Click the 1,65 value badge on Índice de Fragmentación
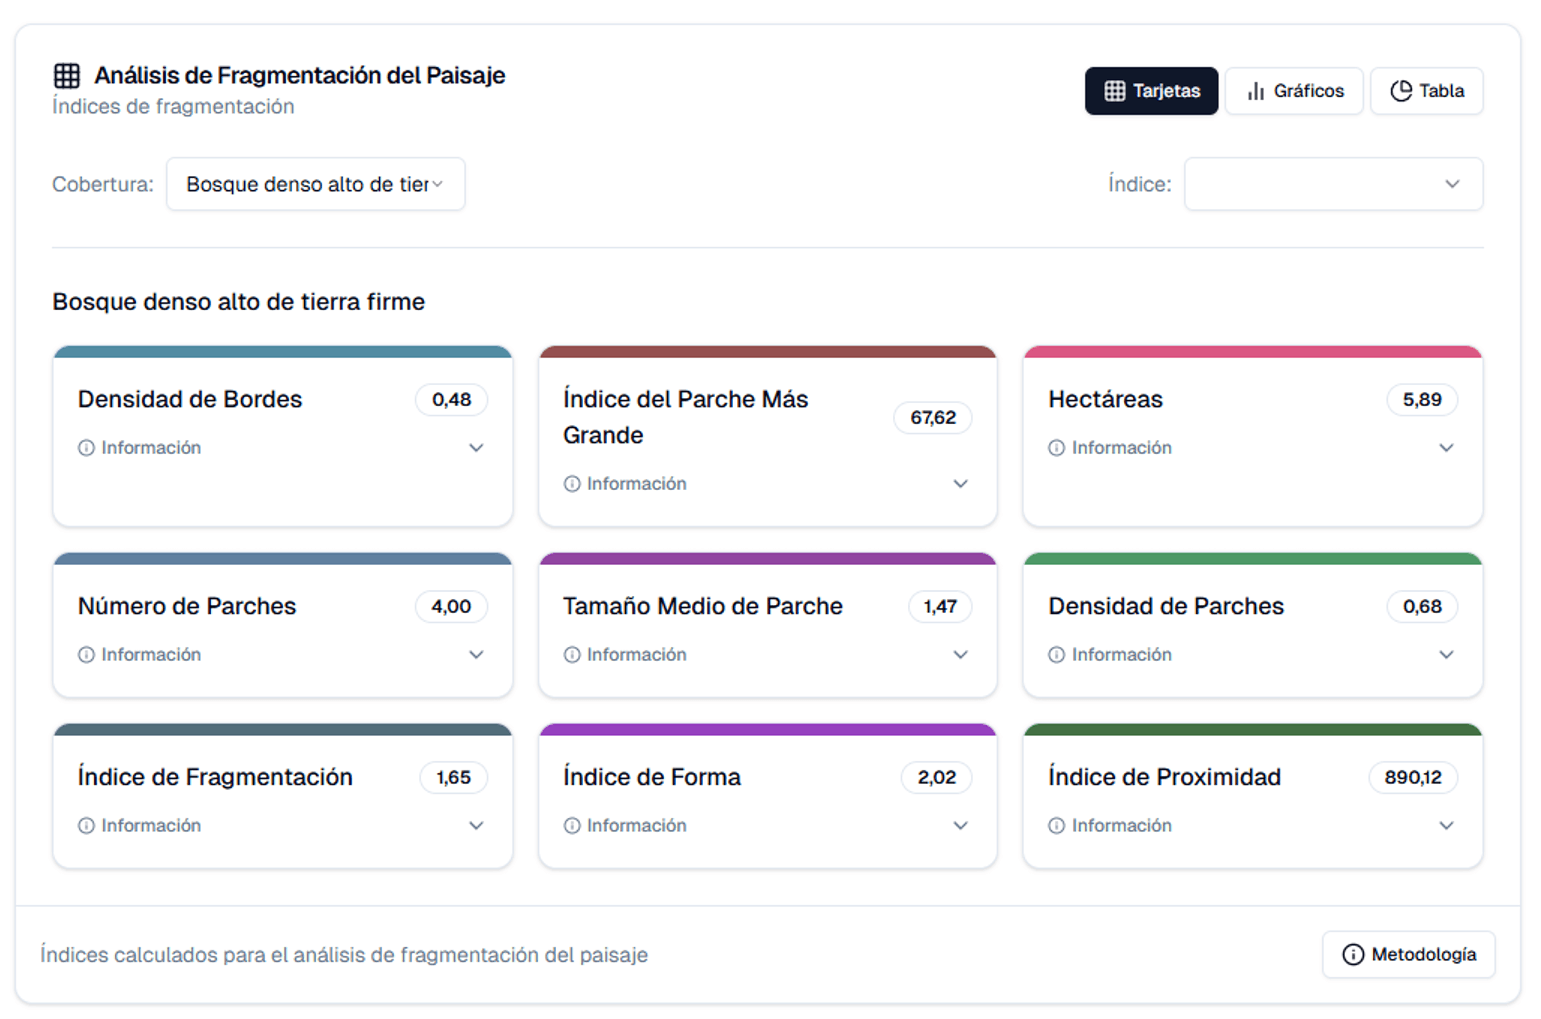 pos(453,778)
